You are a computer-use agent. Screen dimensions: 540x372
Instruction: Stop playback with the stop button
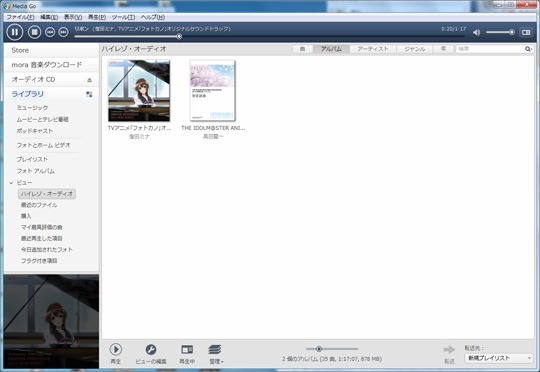(x=34, y=32)
